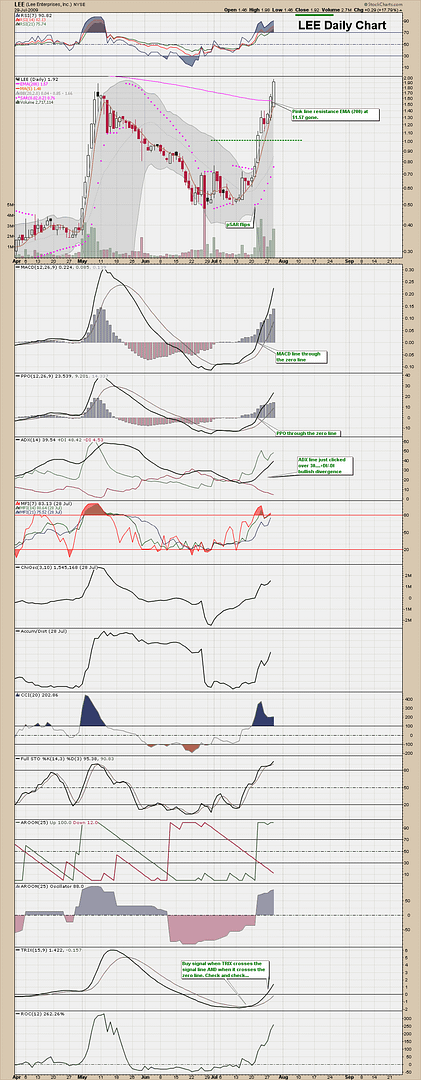Select the "Buy signal when TRIX crosses" annotation

tap(225, 970)
